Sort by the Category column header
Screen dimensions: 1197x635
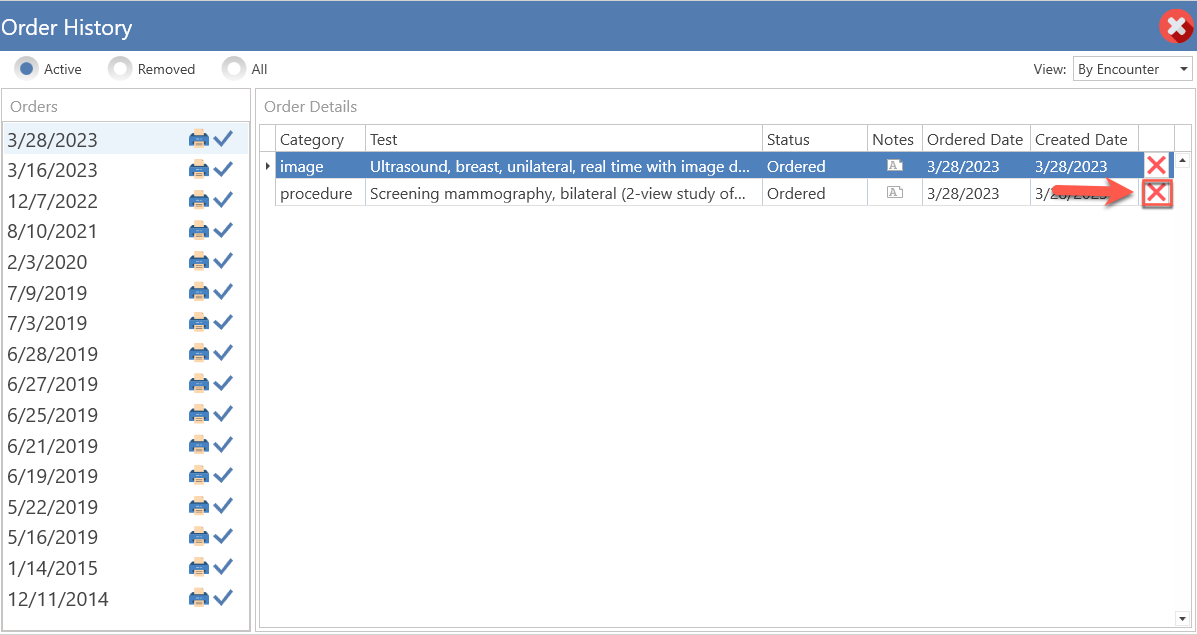point(321,139)
